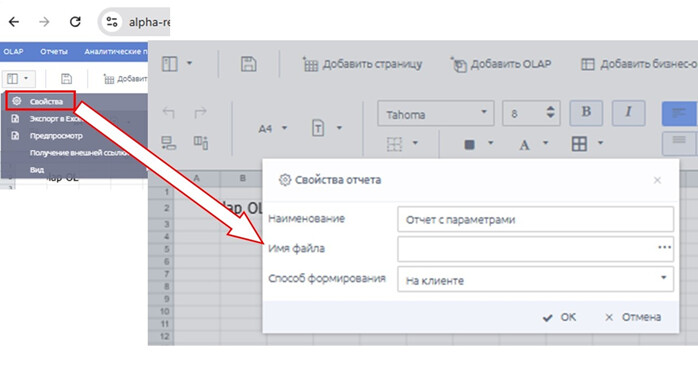The image size is (698, 392).
Task: Close the Свойства отчета dialog
Action: (657, 180)
